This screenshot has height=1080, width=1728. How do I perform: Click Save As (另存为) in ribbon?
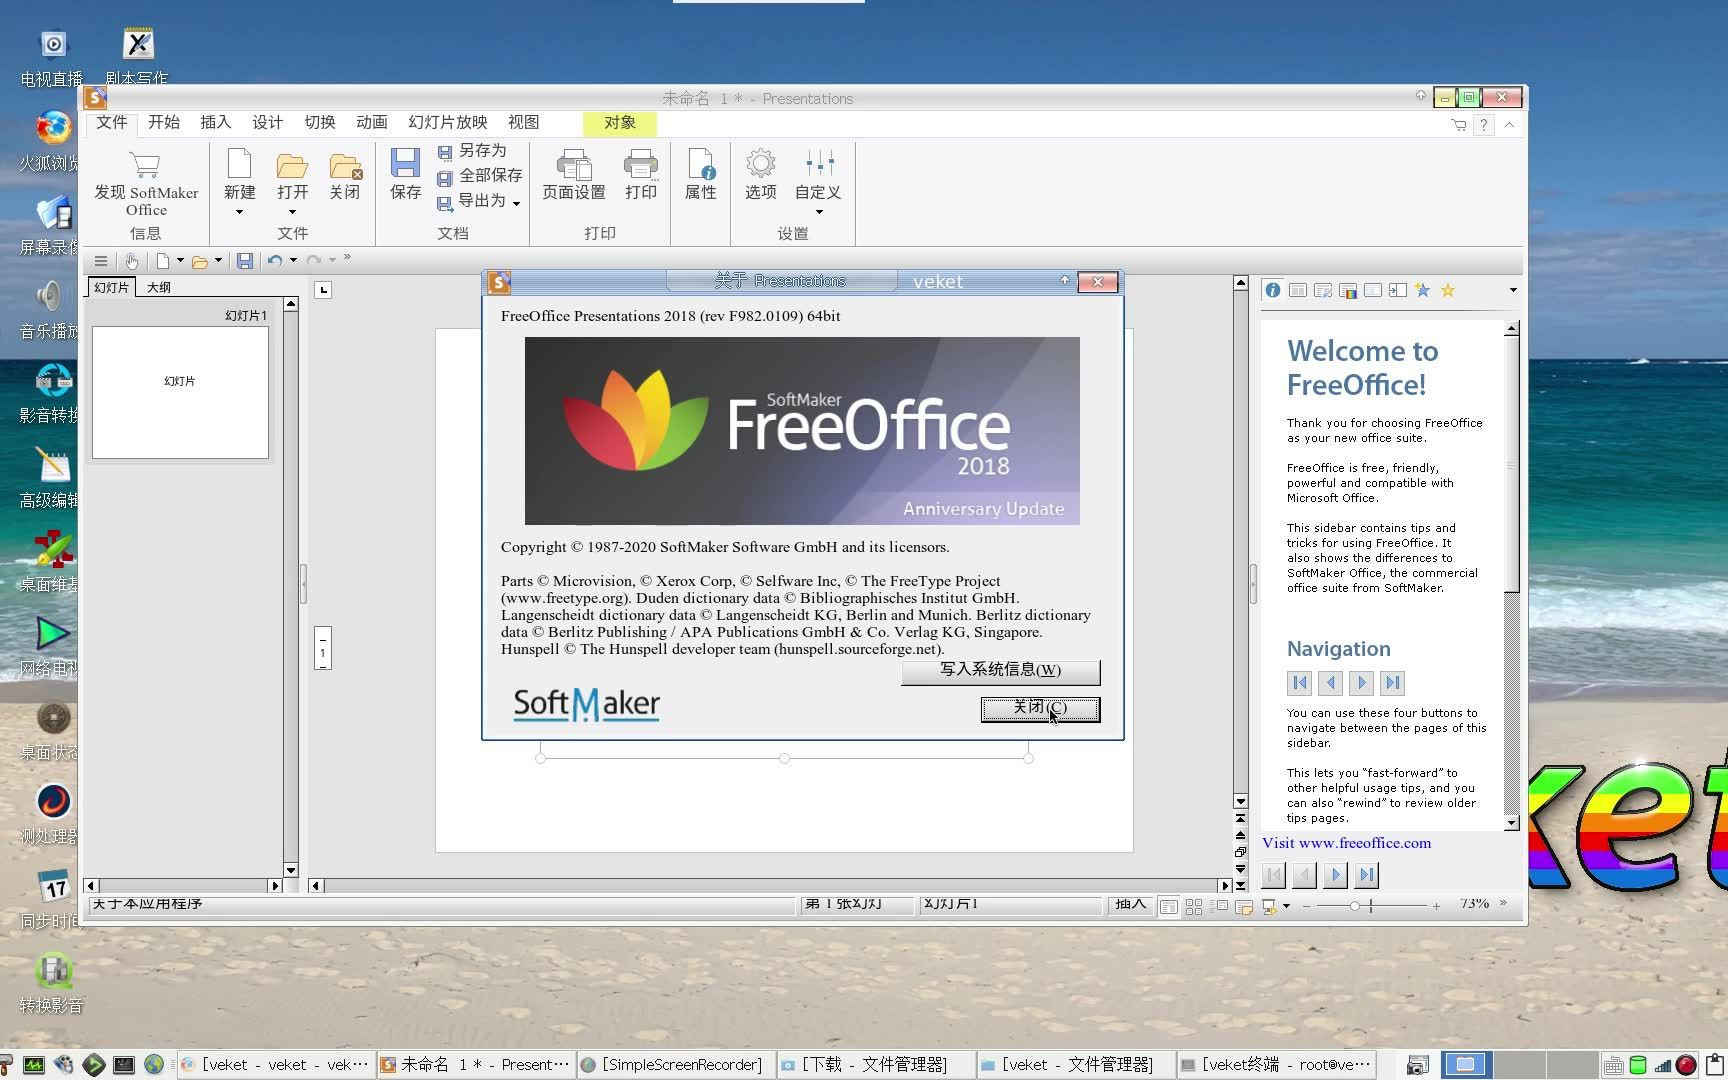click(472, 151)
